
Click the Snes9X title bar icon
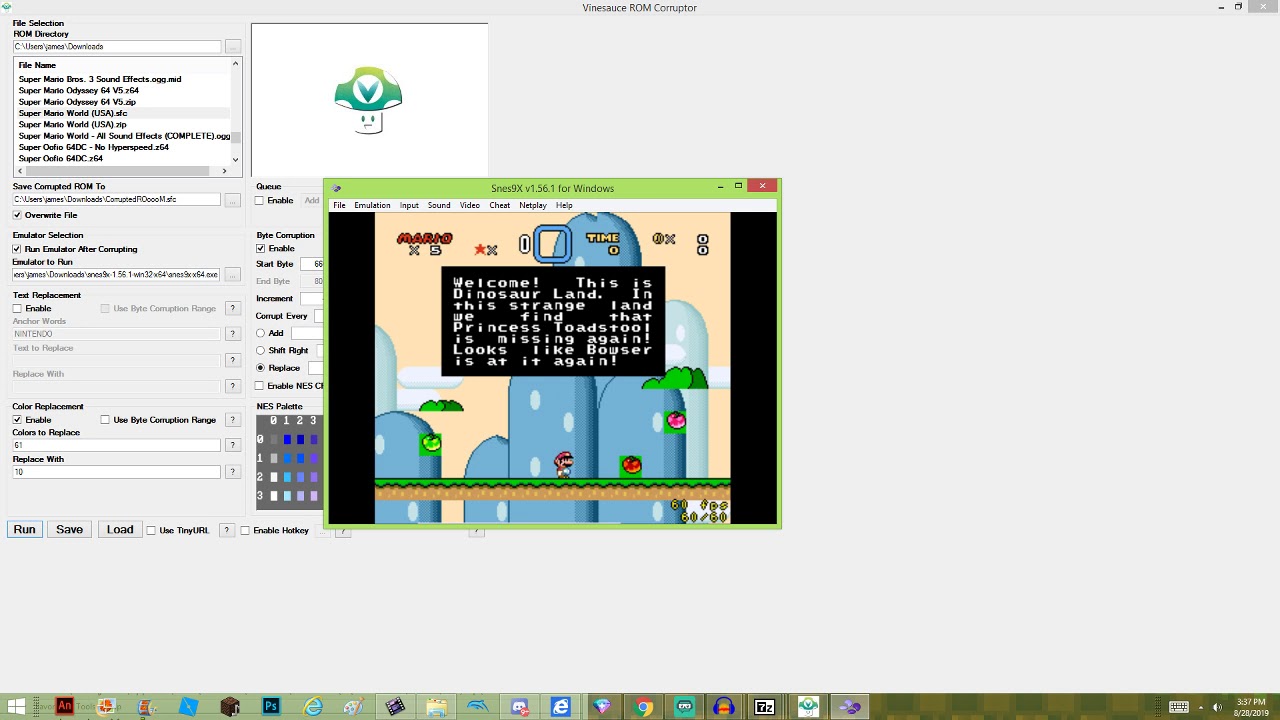click(336, 188)
